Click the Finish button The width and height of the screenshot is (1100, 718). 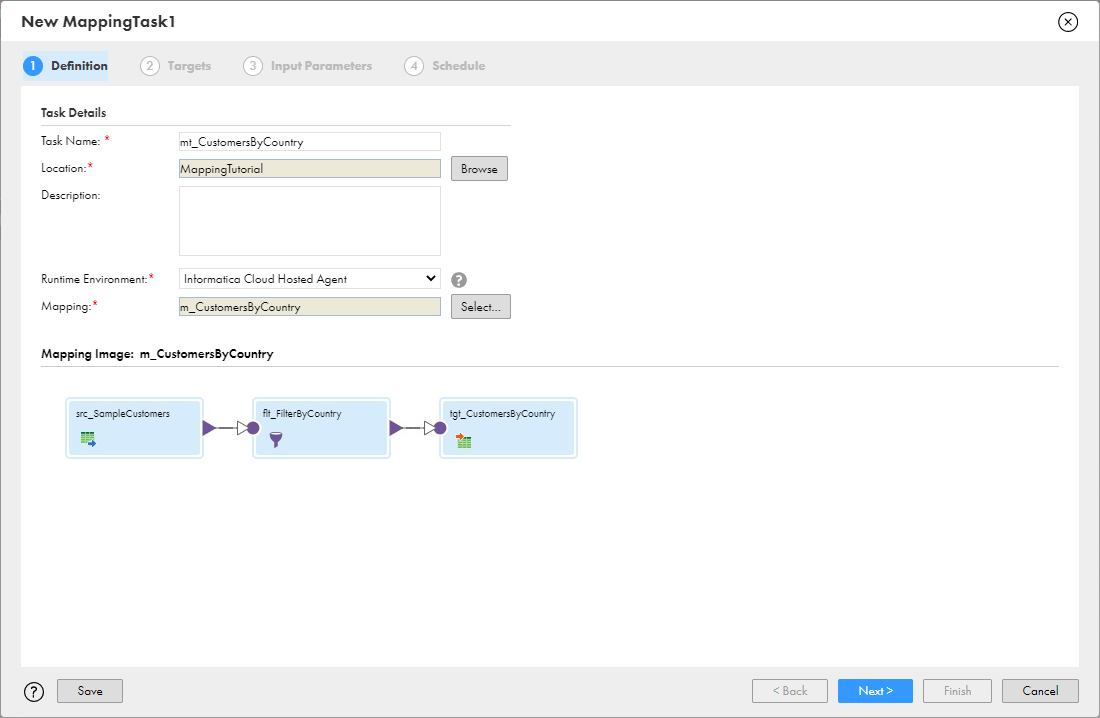click(x=958, y=691)
